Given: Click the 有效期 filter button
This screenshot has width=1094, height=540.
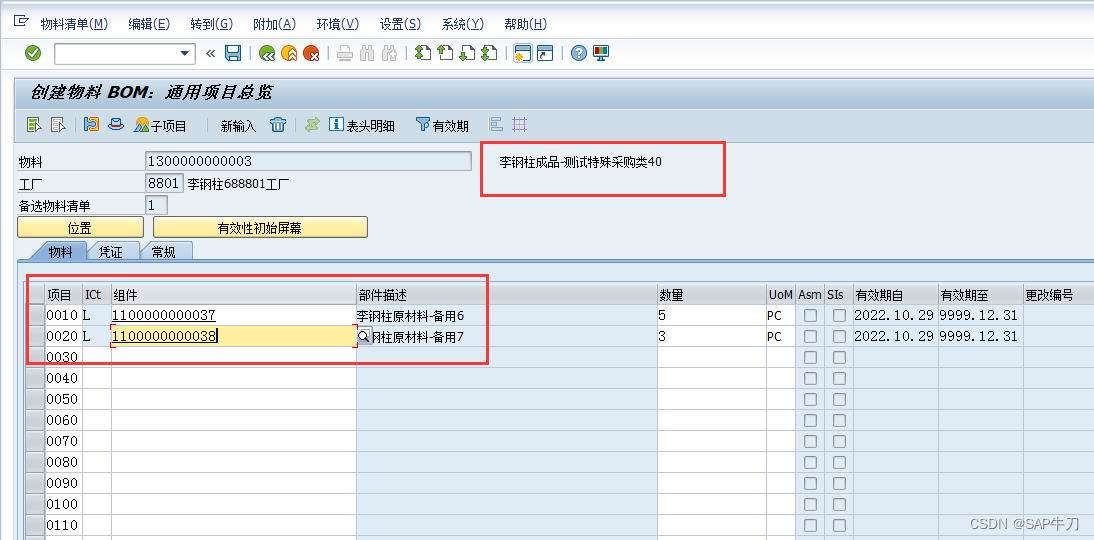Looking at the screenshot, I should click(x=442, y=126).
